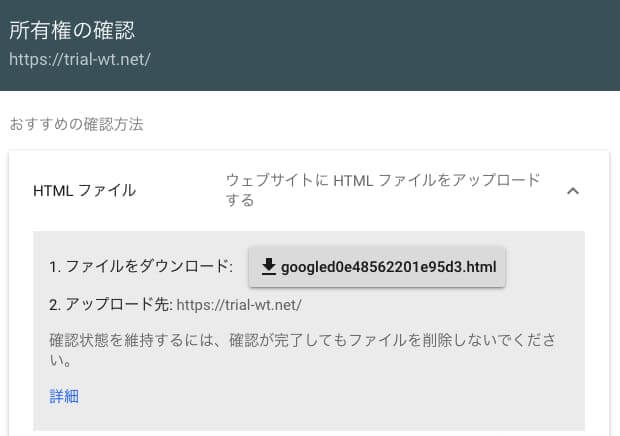
Task: Click ウェブサイトに HTML ファイルをアップロードする description
Action: pos(383,190)
